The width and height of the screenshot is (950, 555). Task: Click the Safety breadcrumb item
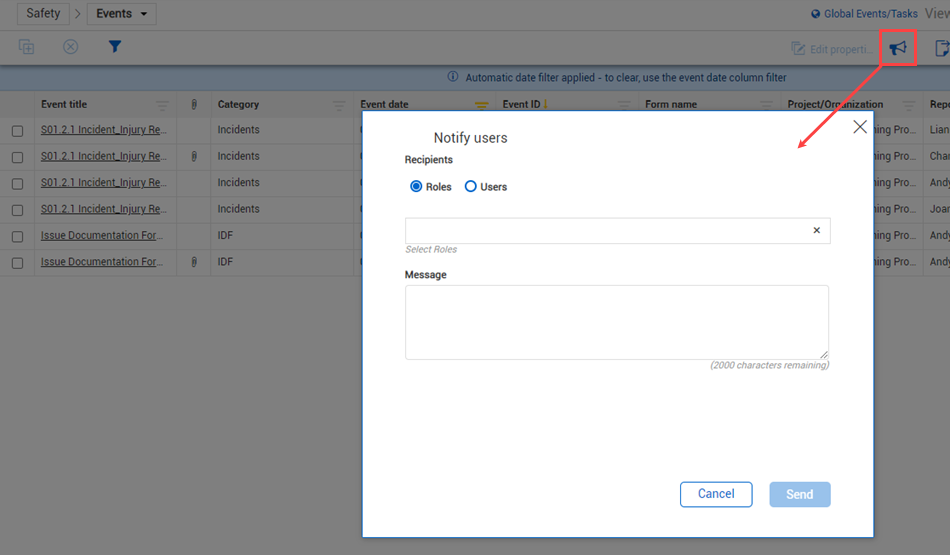[x=43, y=14]
